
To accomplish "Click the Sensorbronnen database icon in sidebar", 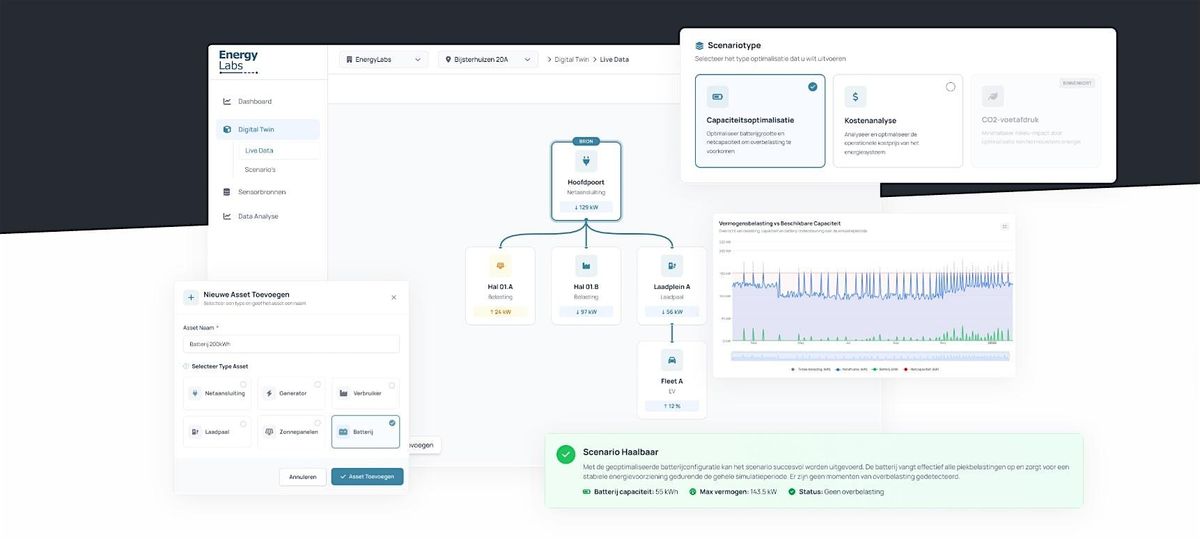I will click(x=227, y=192).
